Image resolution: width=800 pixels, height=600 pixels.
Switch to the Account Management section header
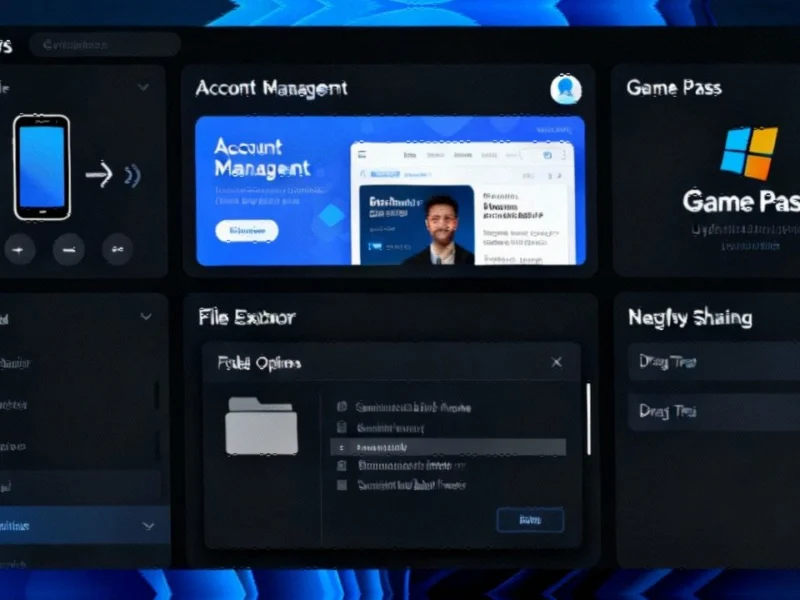271,88
